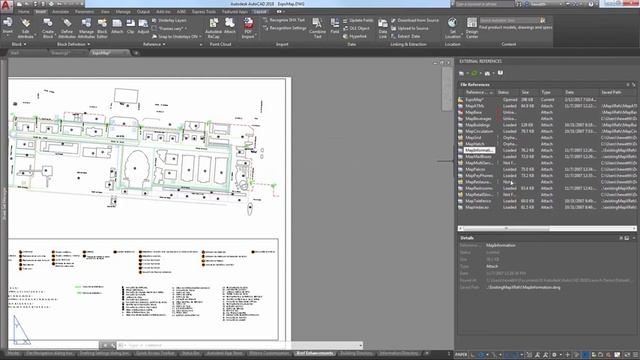Click the new drawing plus tab
The width and height of the screenshot is (640, 360).
tap(136, 53)
